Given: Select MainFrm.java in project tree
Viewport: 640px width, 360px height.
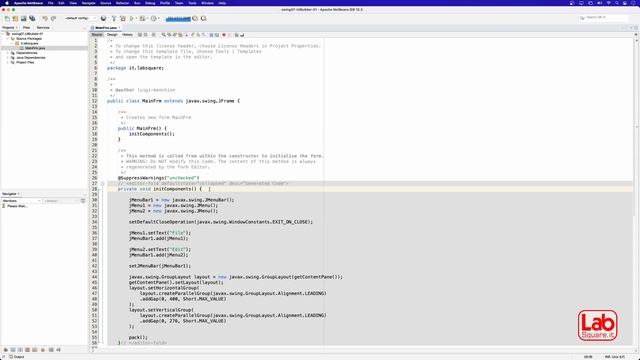Looking at the screenshot, I should coord(35,48).
